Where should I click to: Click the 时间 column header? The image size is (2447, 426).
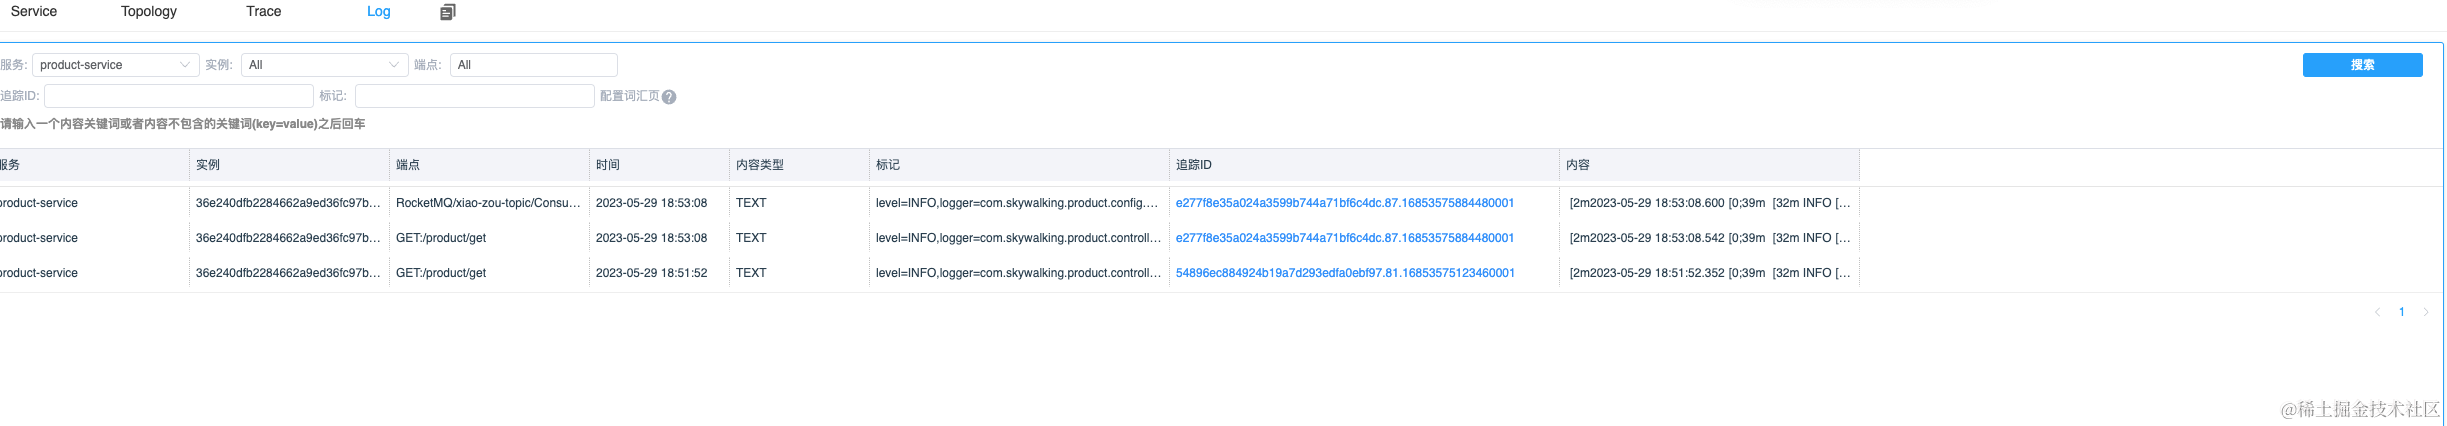click(x=608, y=165)
